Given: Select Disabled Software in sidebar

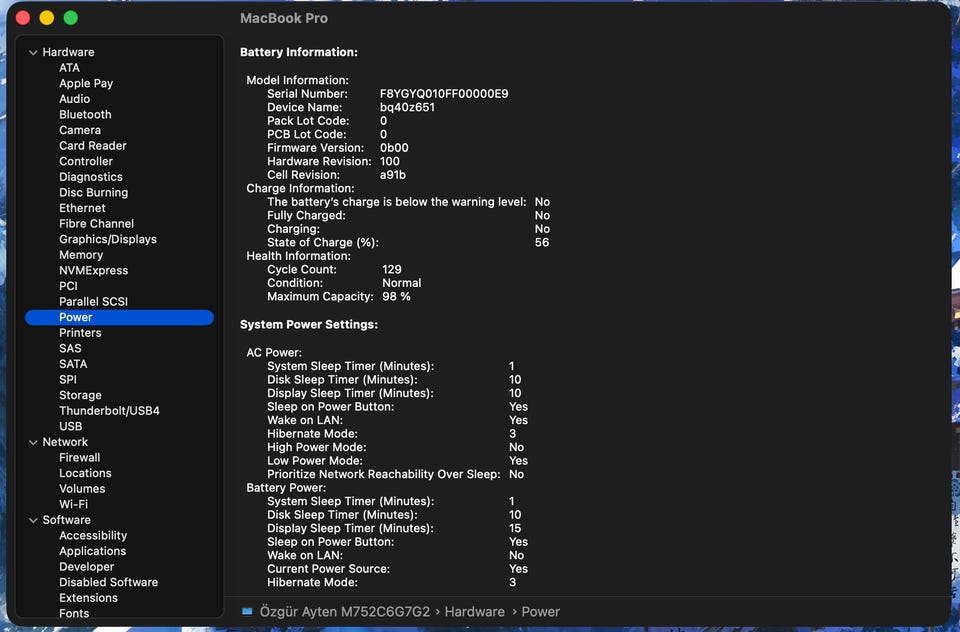Looking at the screenshot, I should click(108, 582).
